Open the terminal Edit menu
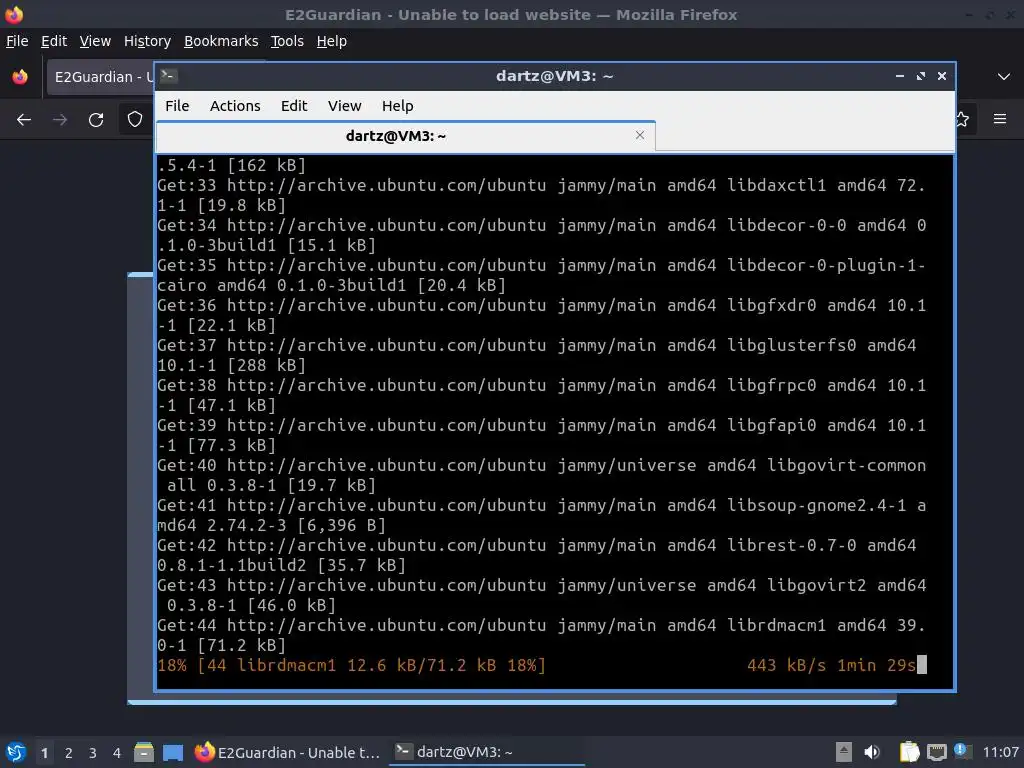Viewport: 1024px width, 768px height. click(x=294, y=106)
